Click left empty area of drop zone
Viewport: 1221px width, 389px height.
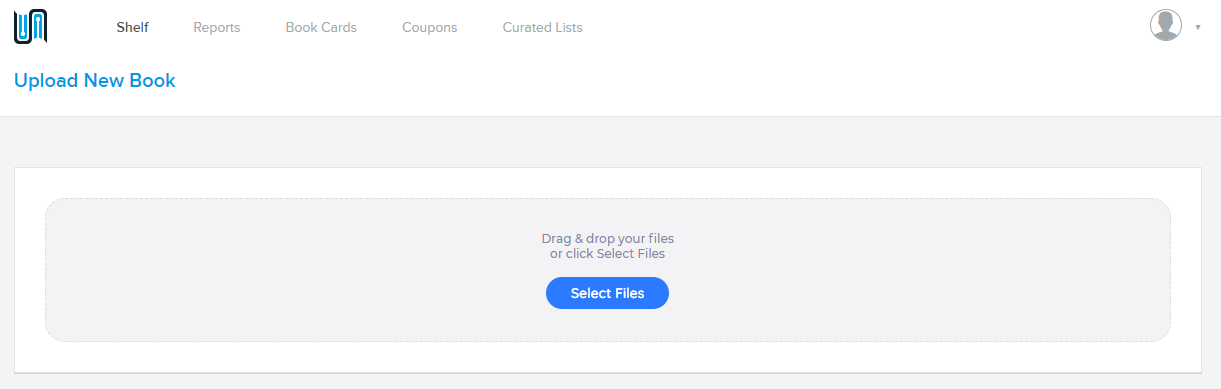250,270
